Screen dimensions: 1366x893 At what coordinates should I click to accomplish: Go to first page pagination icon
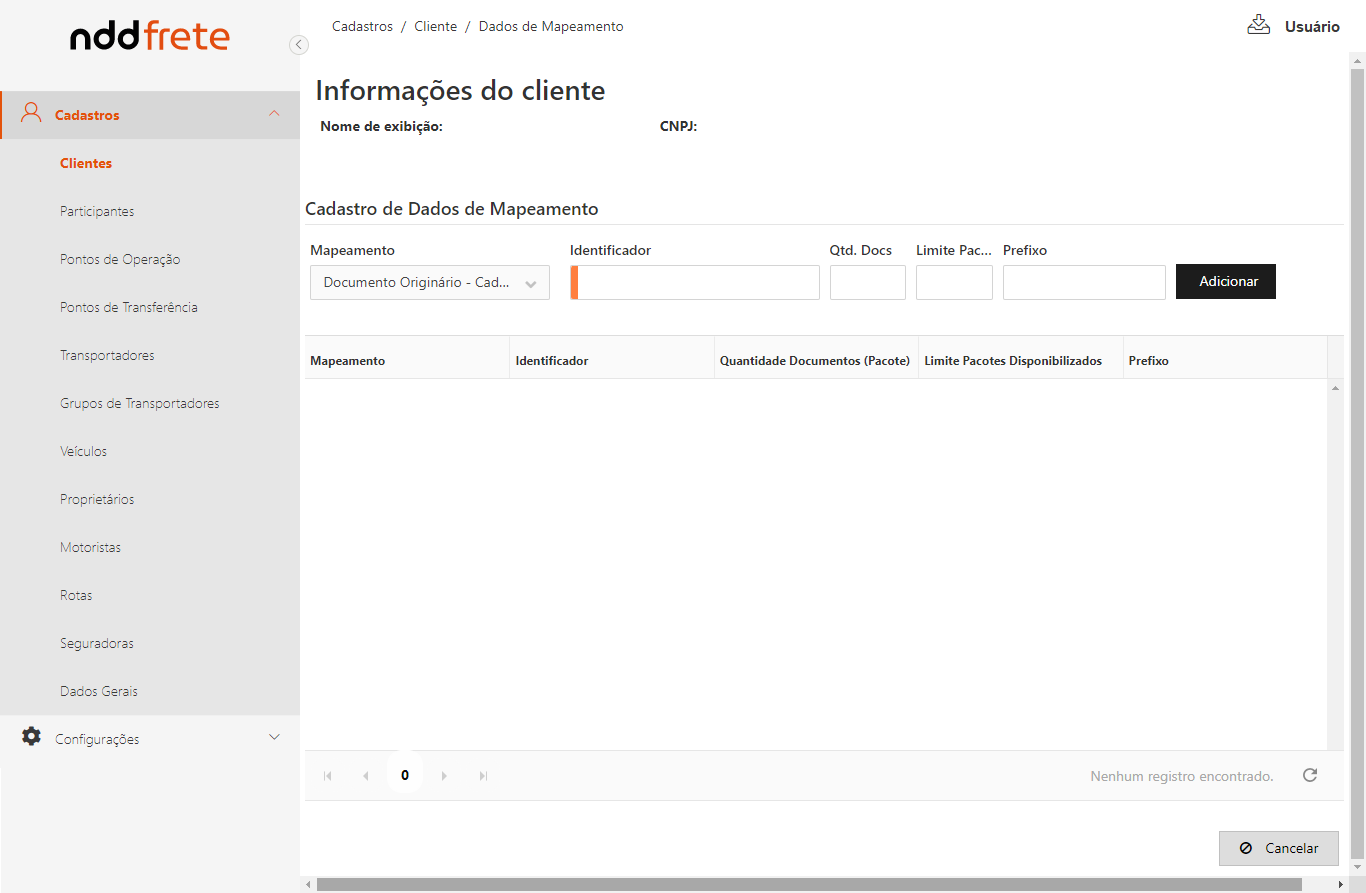[x=326, y=776]
